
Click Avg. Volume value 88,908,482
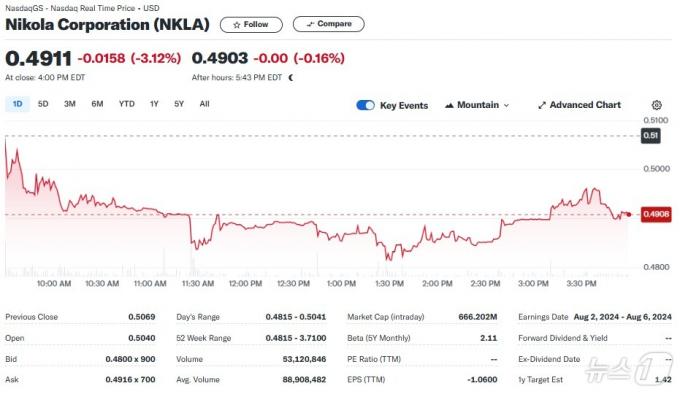(x=304, y=380)
